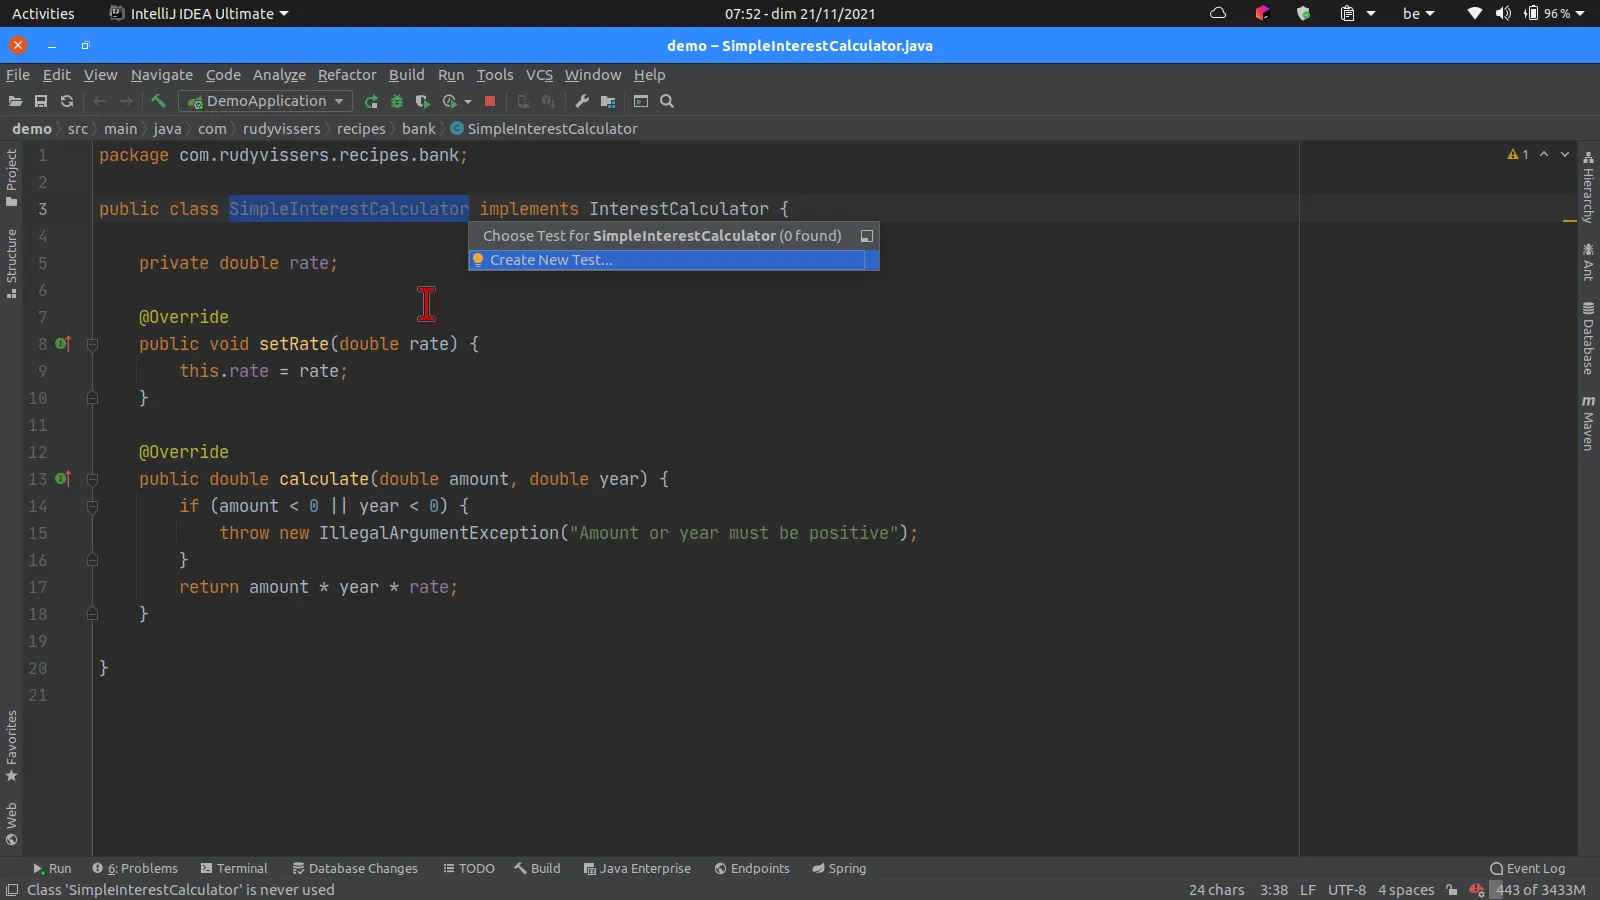Open the Terminal tool window tab
The height and width of the screenshot is (900, 1600).
[x=234, y=868]
